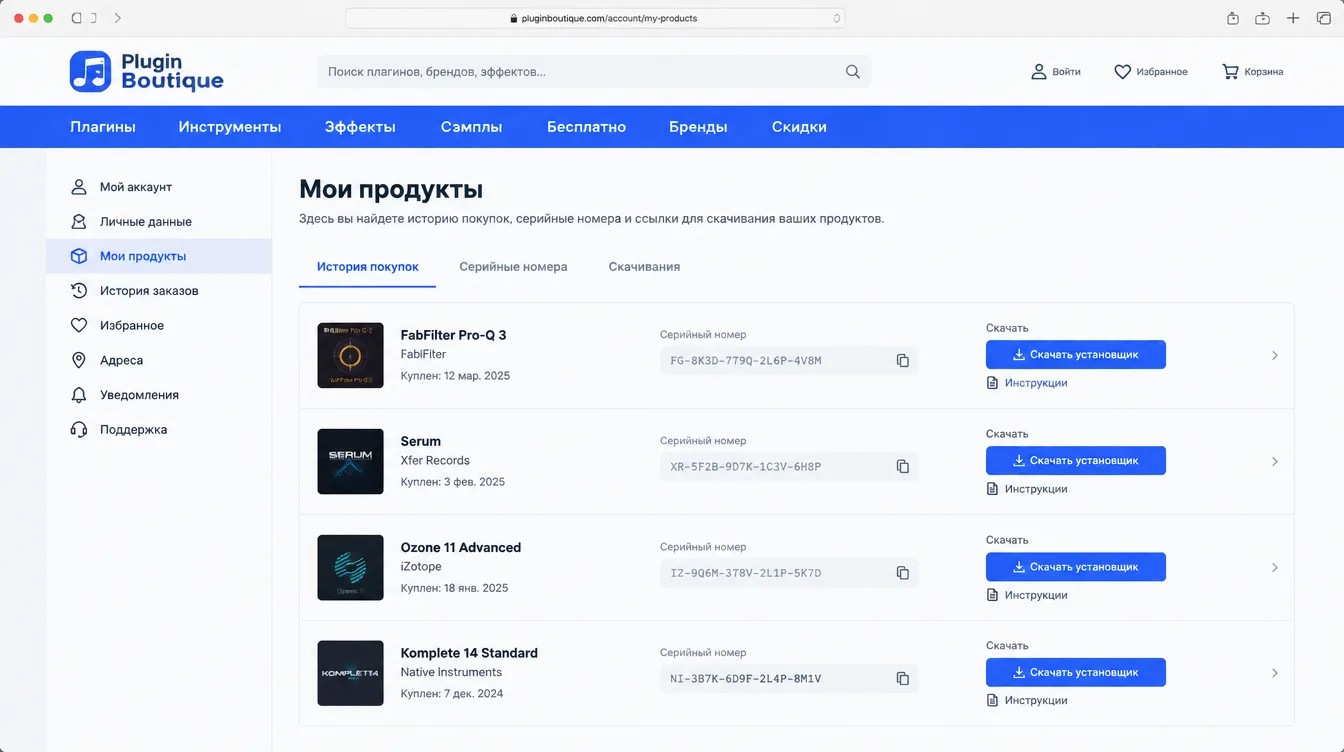Download the Komplete 14 Standard installer
The width and height of the screenshot is (1344, 752).
[1076, 673]
